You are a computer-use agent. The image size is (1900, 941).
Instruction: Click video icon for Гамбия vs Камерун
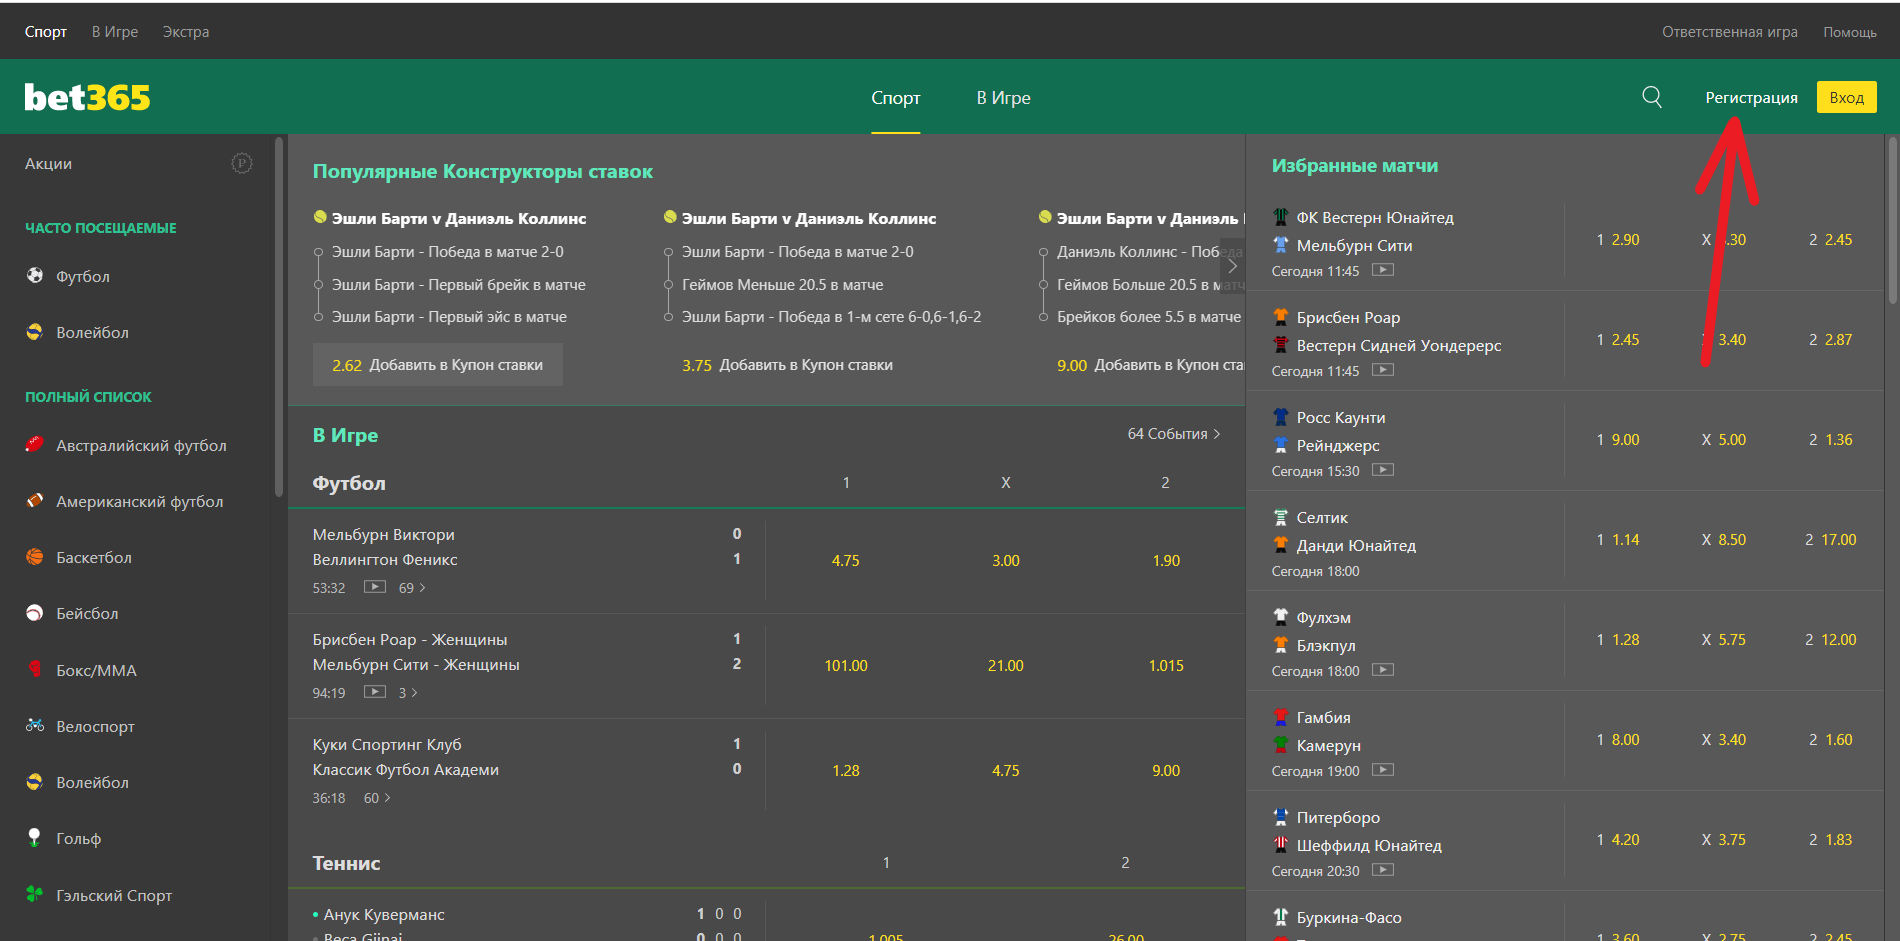(1383, 770)
